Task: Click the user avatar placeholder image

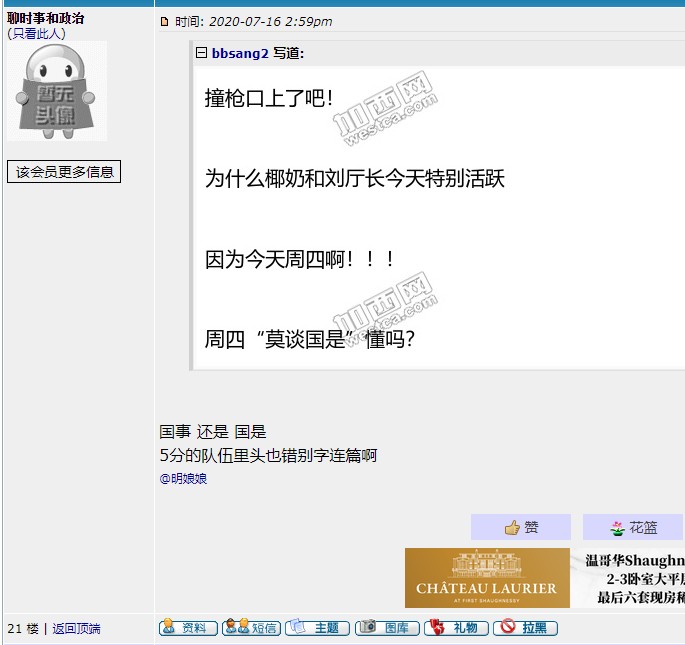Action: [x=58, y=92]
